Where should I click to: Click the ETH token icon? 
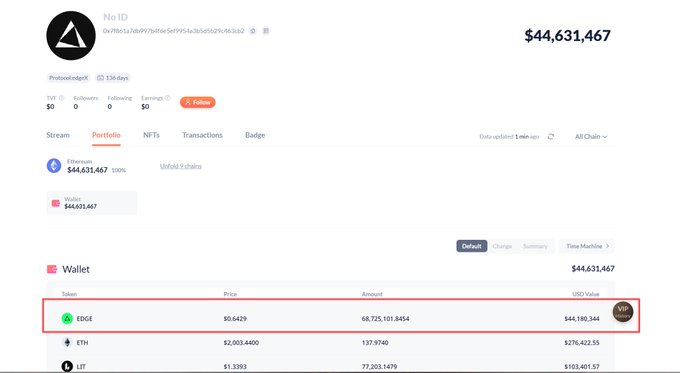pyautogui.click(x=67, y=343)
